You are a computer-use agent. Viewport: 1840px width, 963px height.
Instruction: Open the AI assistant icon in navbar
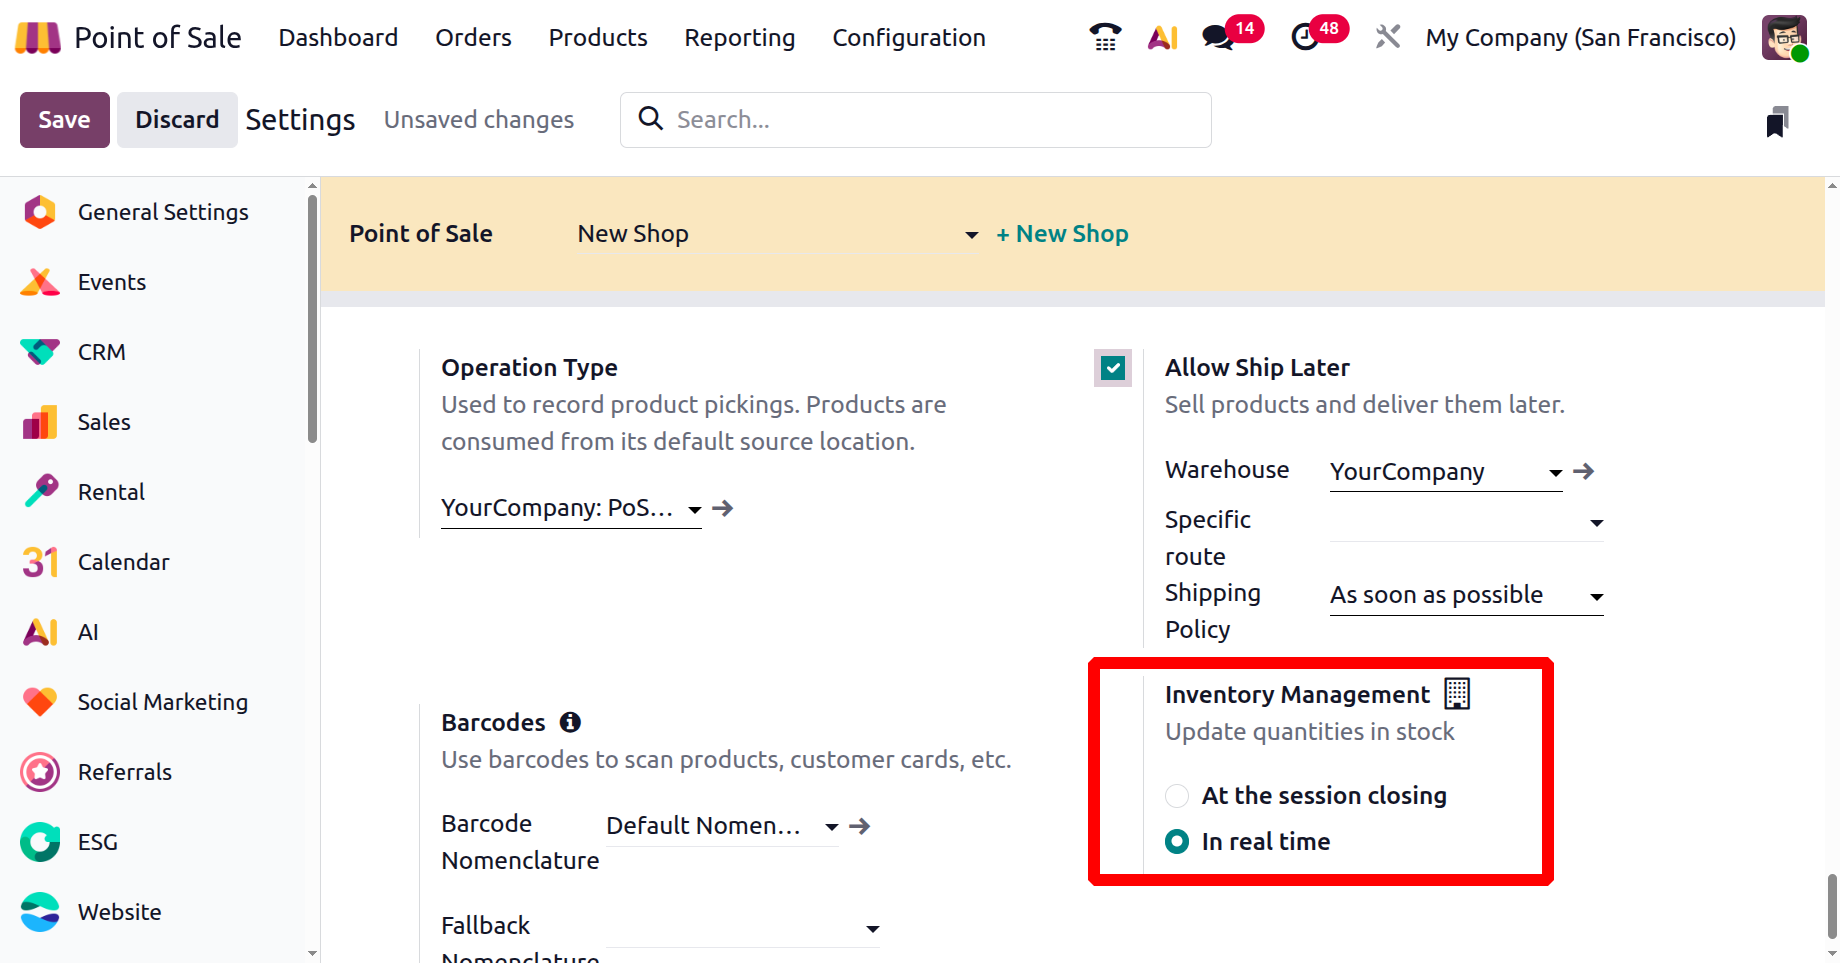pyautogui.click(x=1162, y=38)
